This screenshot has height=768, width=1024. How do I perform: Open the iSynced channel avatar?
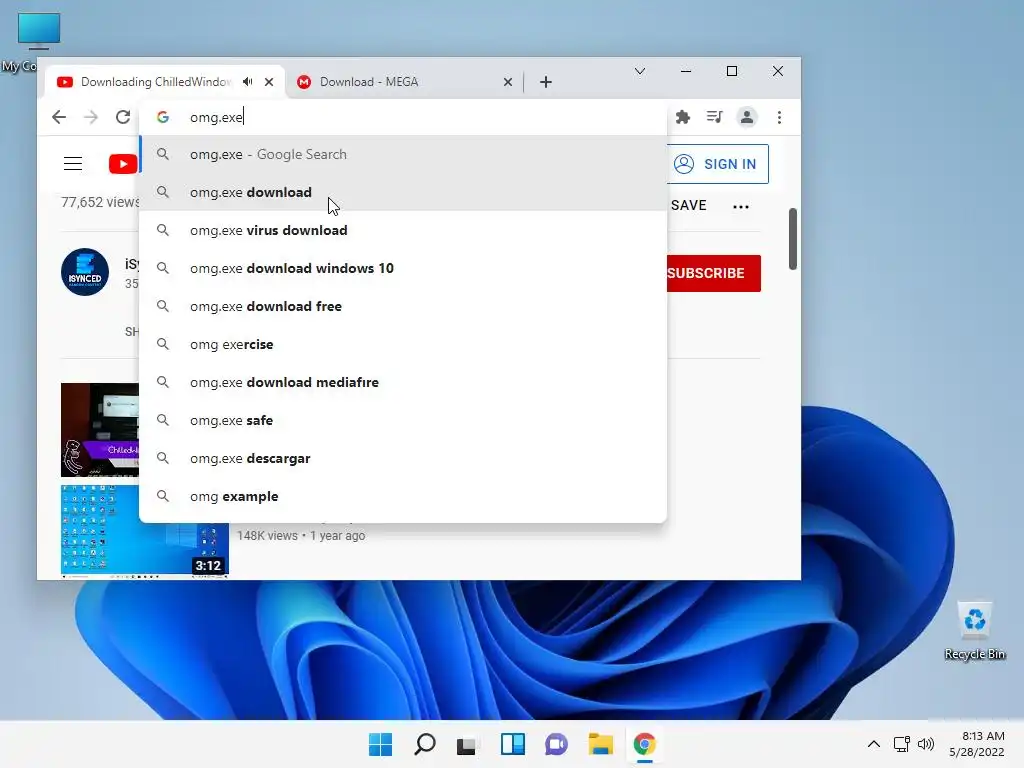85,272
